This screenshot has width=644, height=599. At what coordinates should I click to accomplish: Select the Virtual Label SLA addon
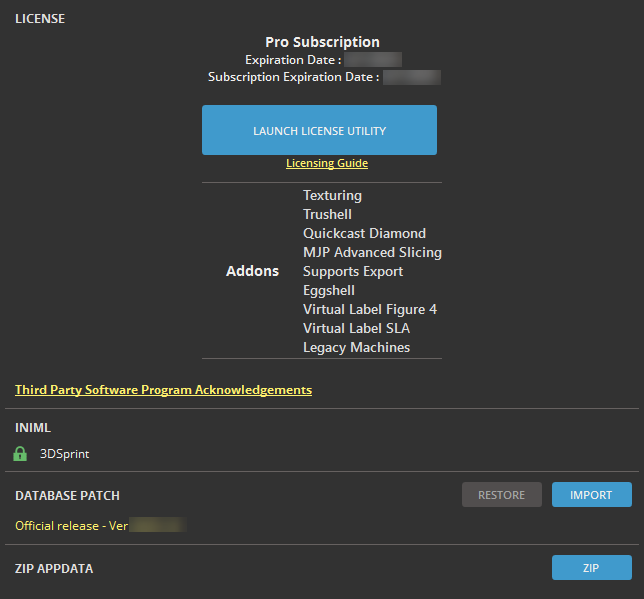pos(356,328)
